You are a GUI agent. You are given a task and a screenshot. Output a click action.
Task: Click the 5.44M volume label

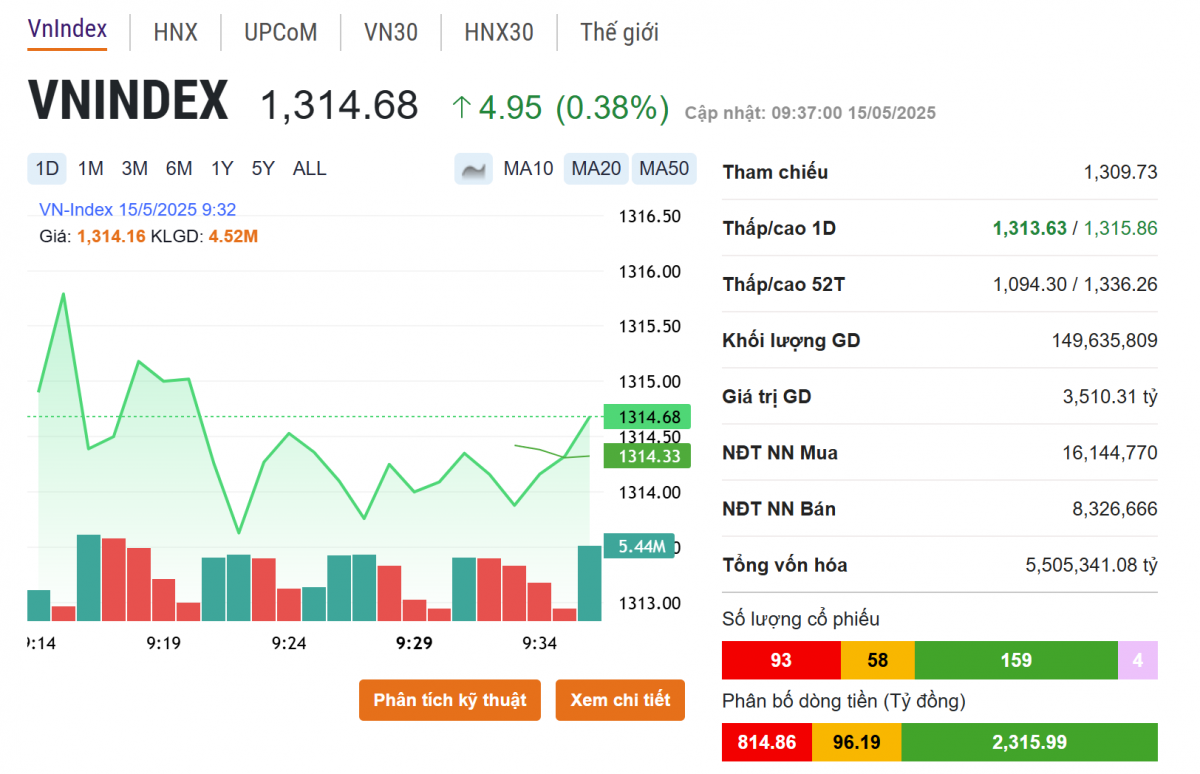640,546
